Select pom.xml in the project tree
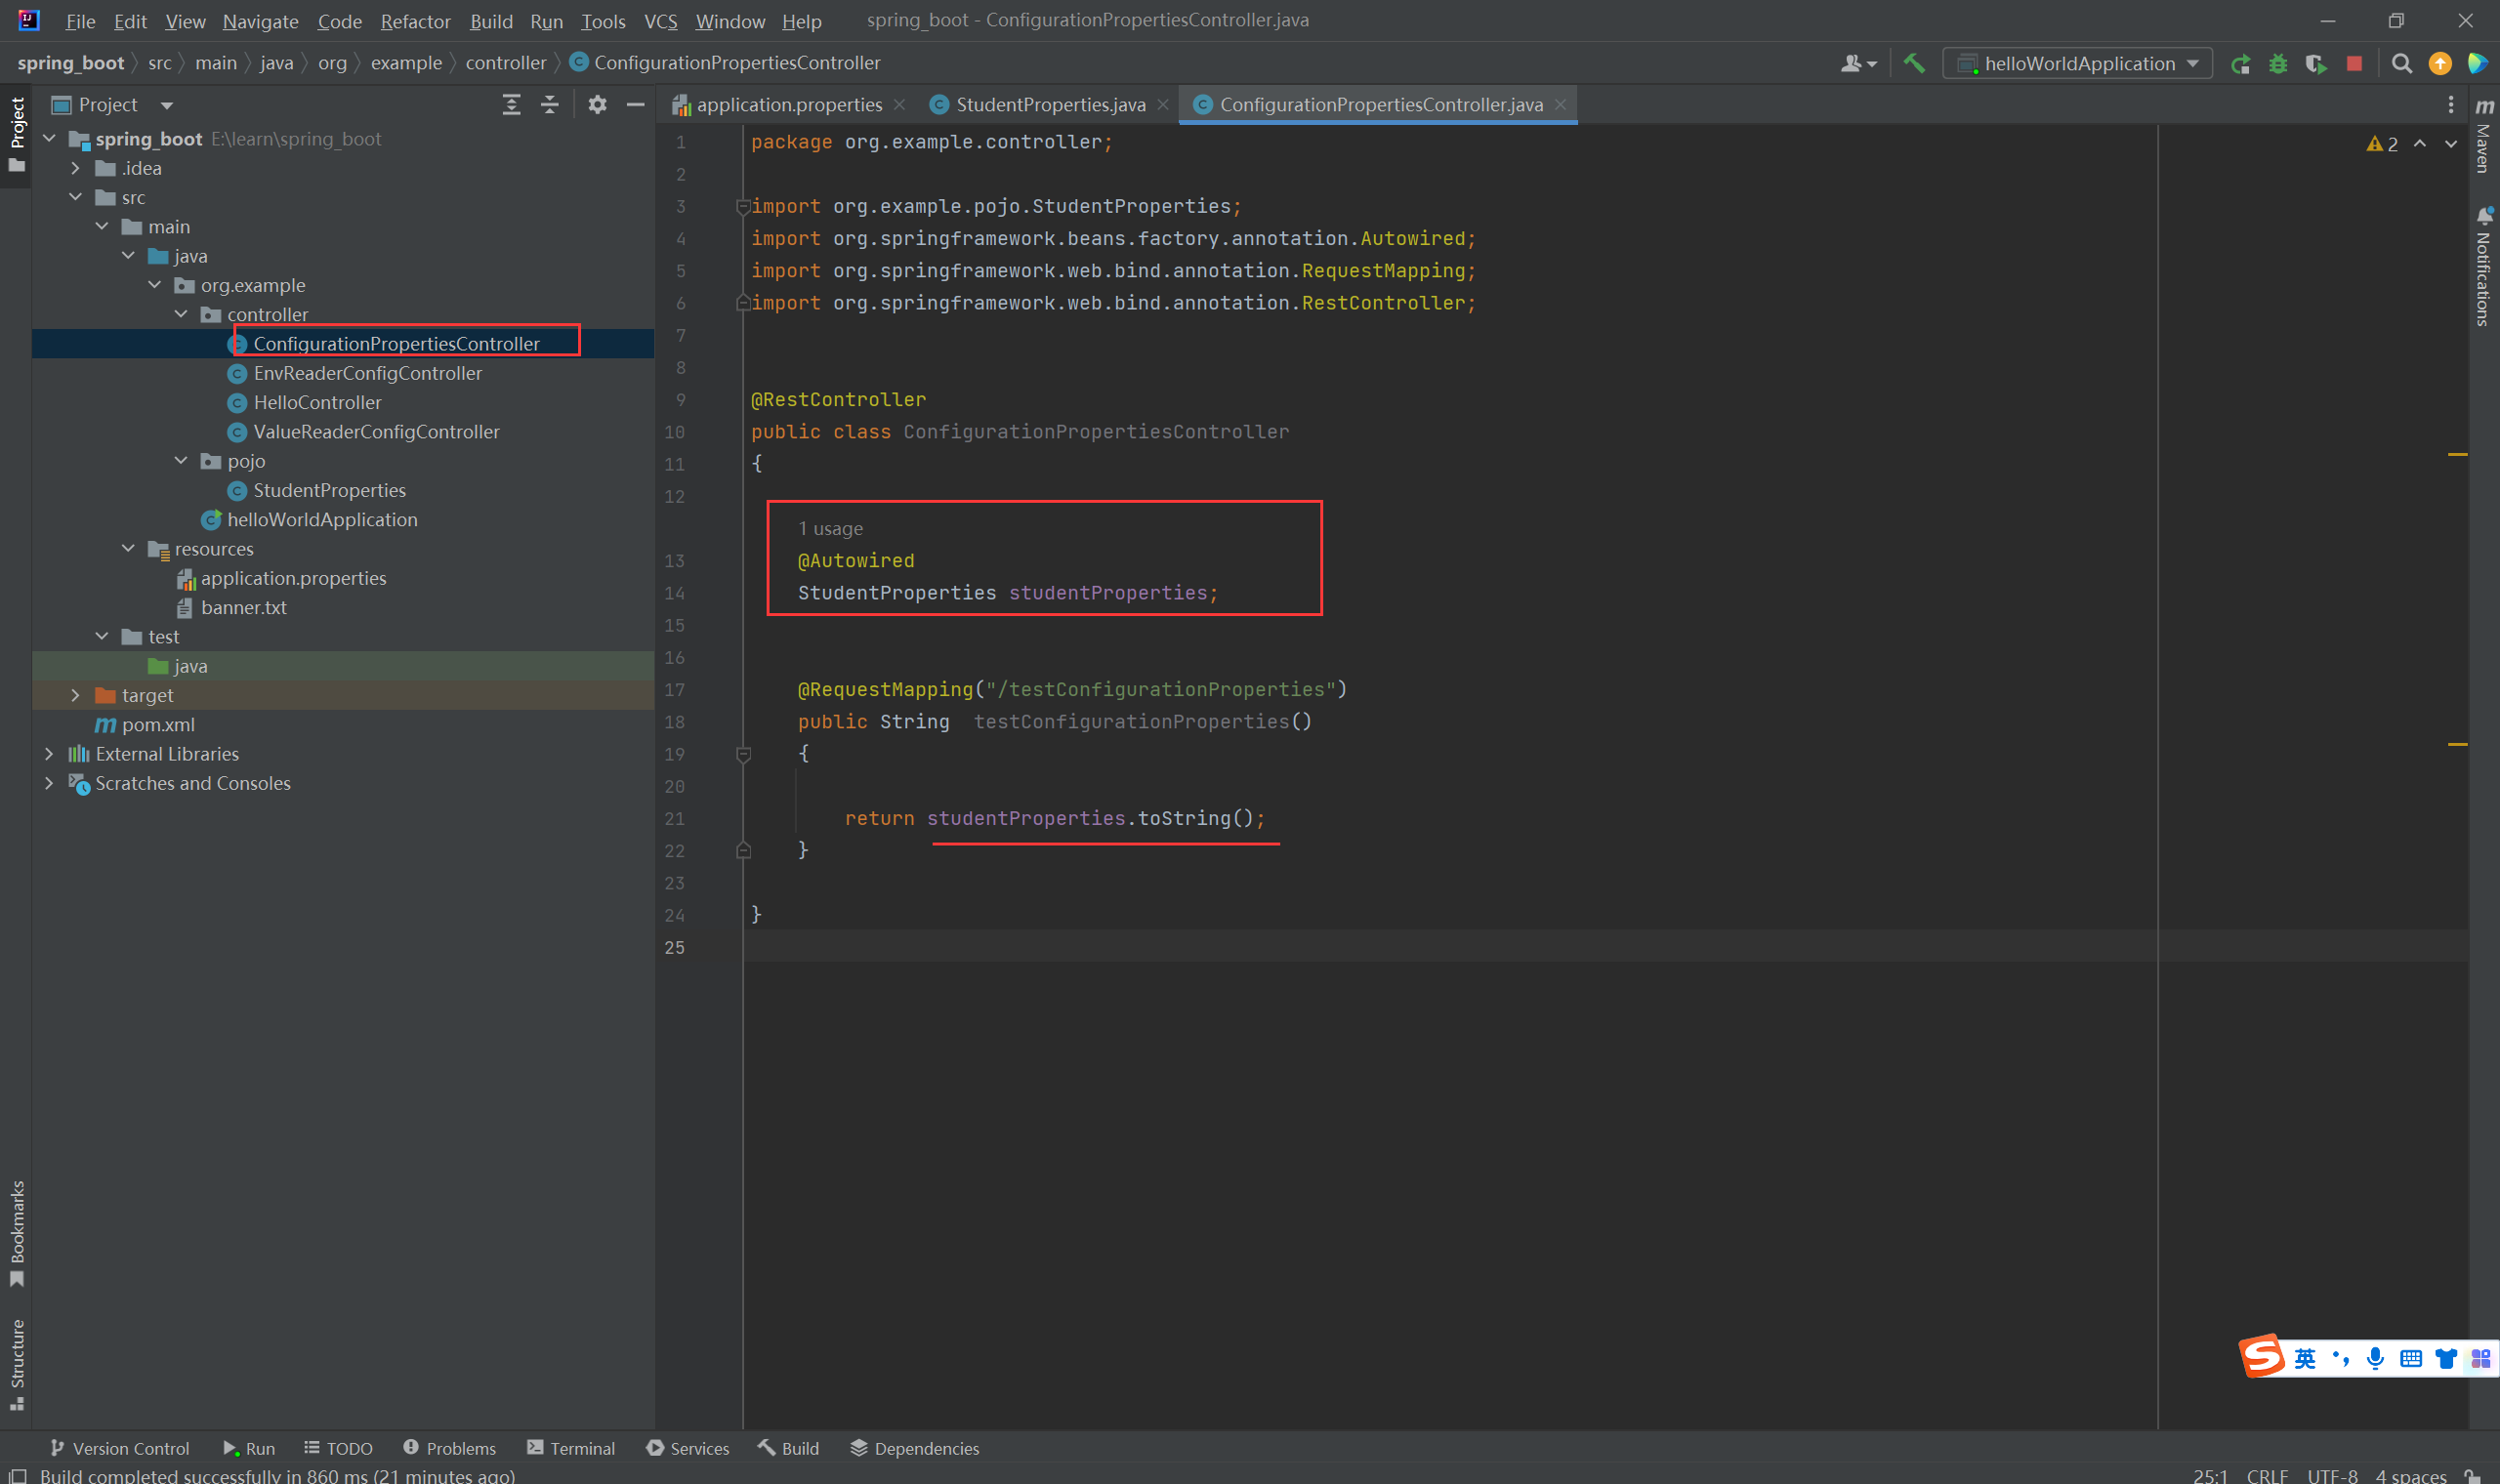 158,724
